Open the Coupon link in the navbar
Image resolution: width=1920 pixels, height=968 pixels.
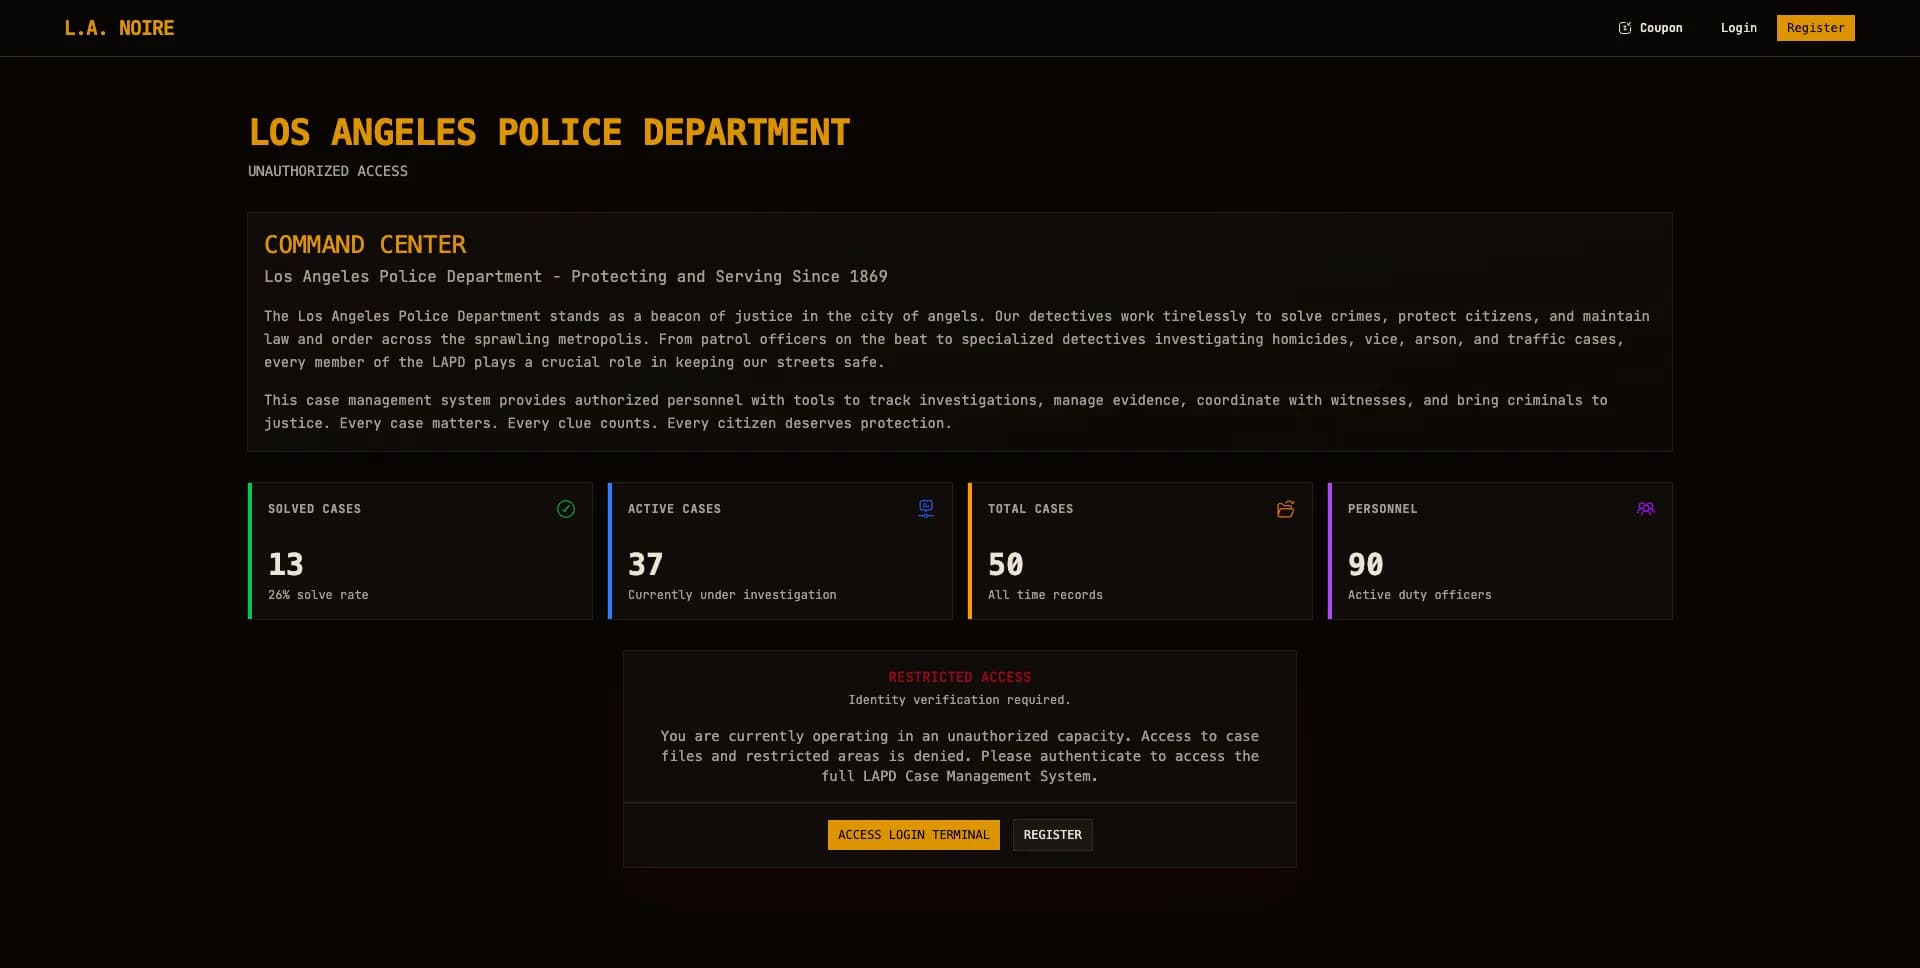pyautogui.click(x=1651, y=28)
